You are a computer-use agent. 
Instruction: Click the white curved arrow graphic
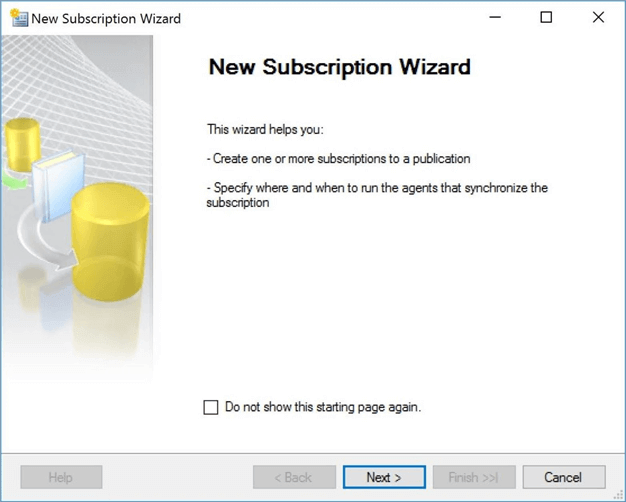click(46, 242)
